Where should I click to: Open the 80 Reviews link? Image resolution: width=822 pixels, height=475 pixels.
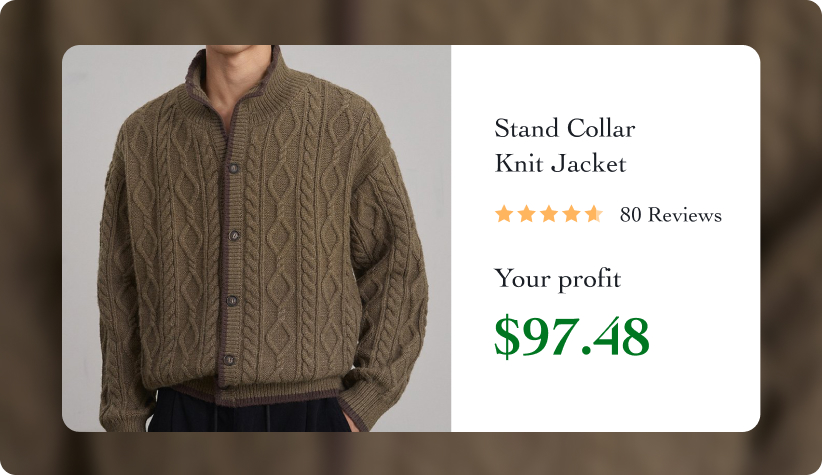point(670,215)
